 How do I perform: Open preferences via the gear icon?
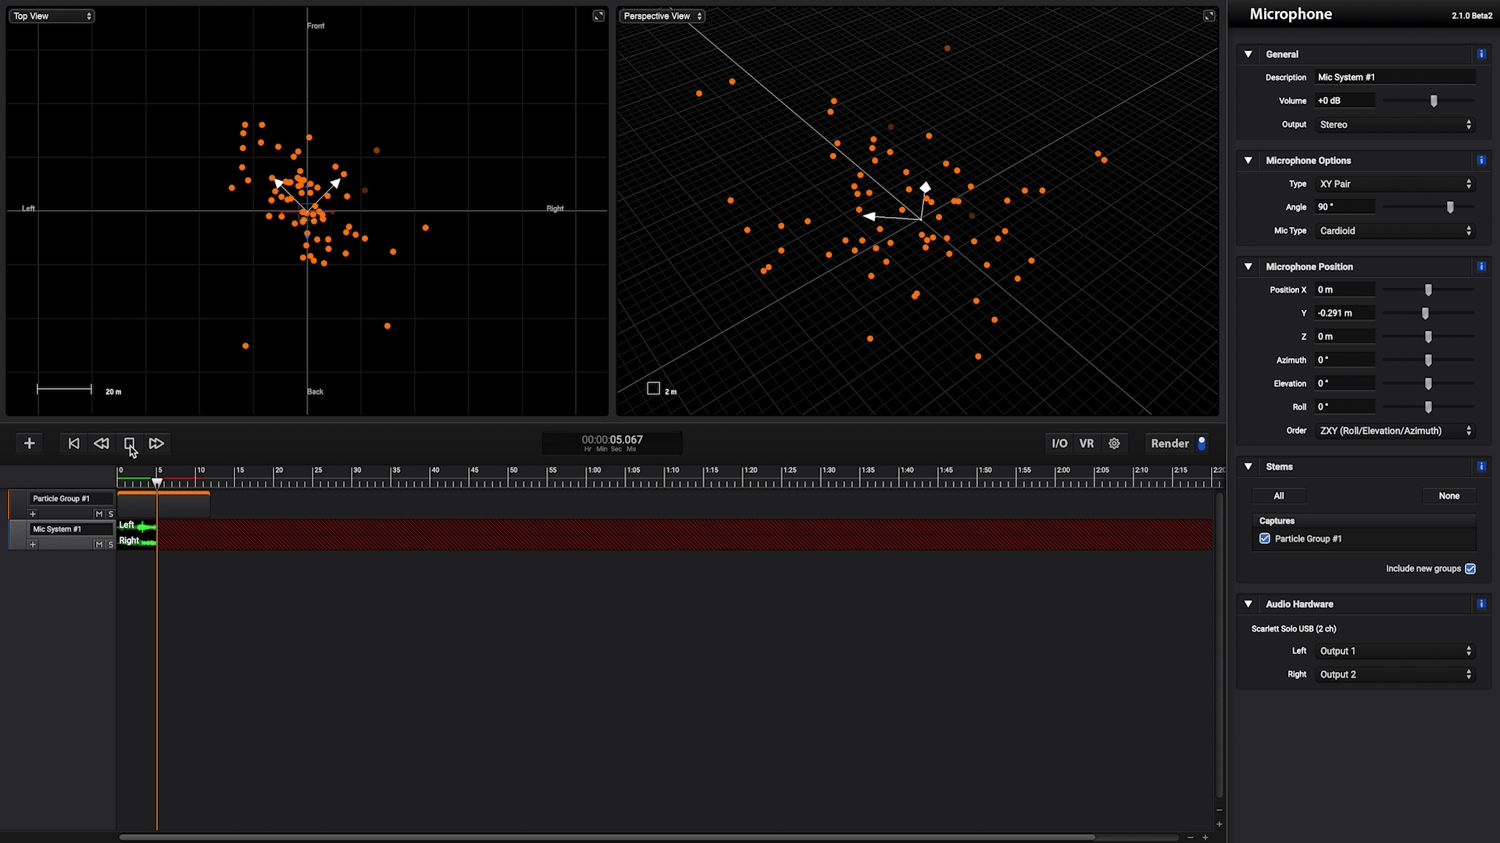coord(1114,443)
